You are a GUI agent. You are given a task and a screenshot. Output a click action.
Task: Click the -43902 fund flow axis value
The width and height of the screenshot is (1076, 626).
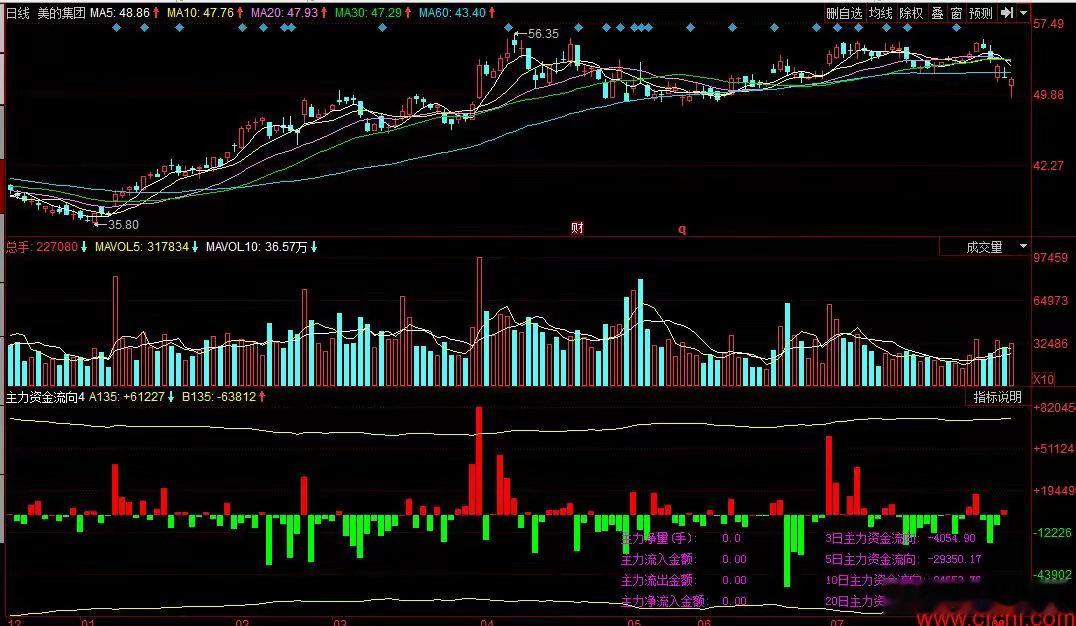(x=1053, y=575)
